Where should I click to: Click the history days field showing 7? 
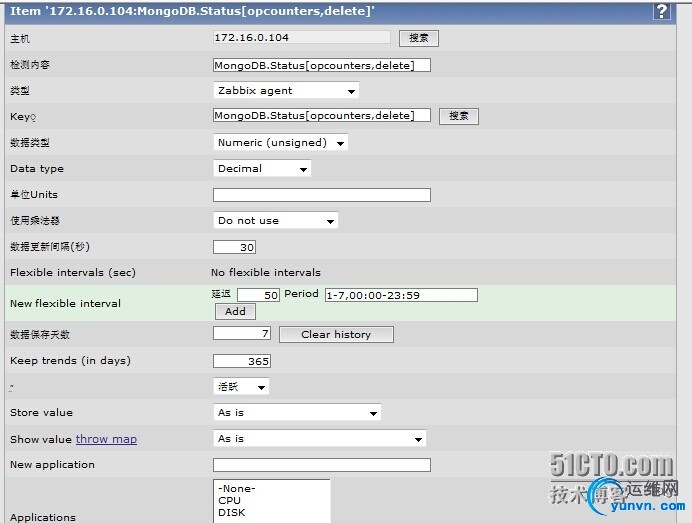tap(242, 333)
